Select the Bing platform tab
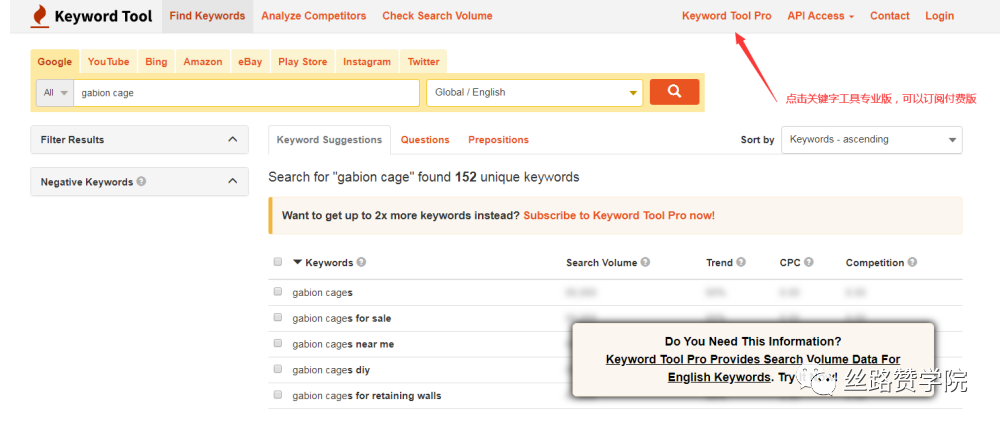1000x425 pixels. tap(156, 62)
